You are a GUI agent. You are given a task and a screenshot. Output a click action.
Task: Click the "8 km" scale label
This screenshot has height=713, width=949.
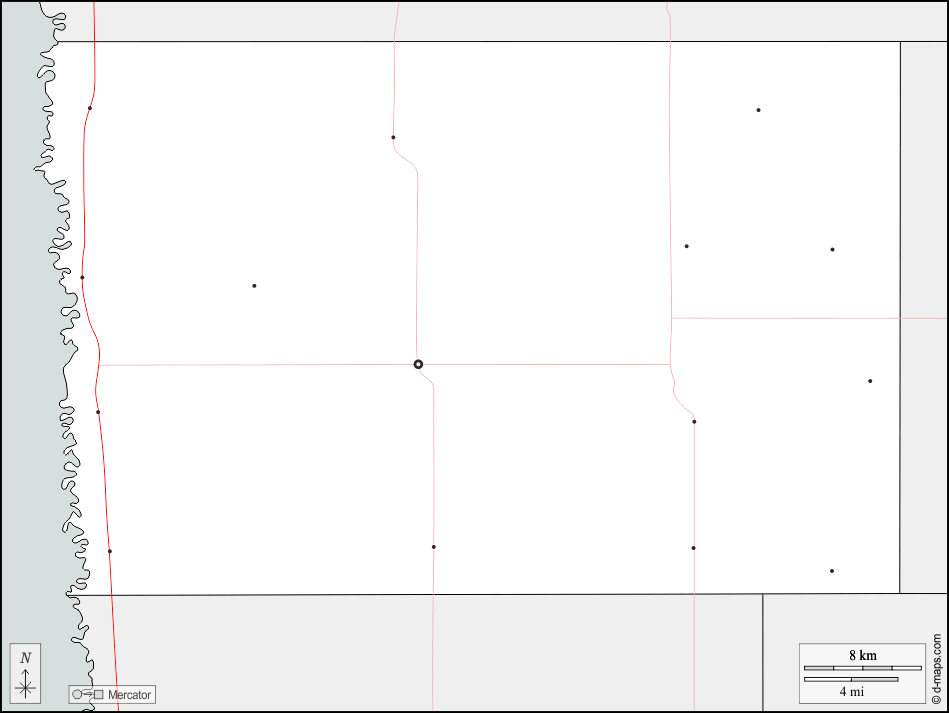click(862, 655)
